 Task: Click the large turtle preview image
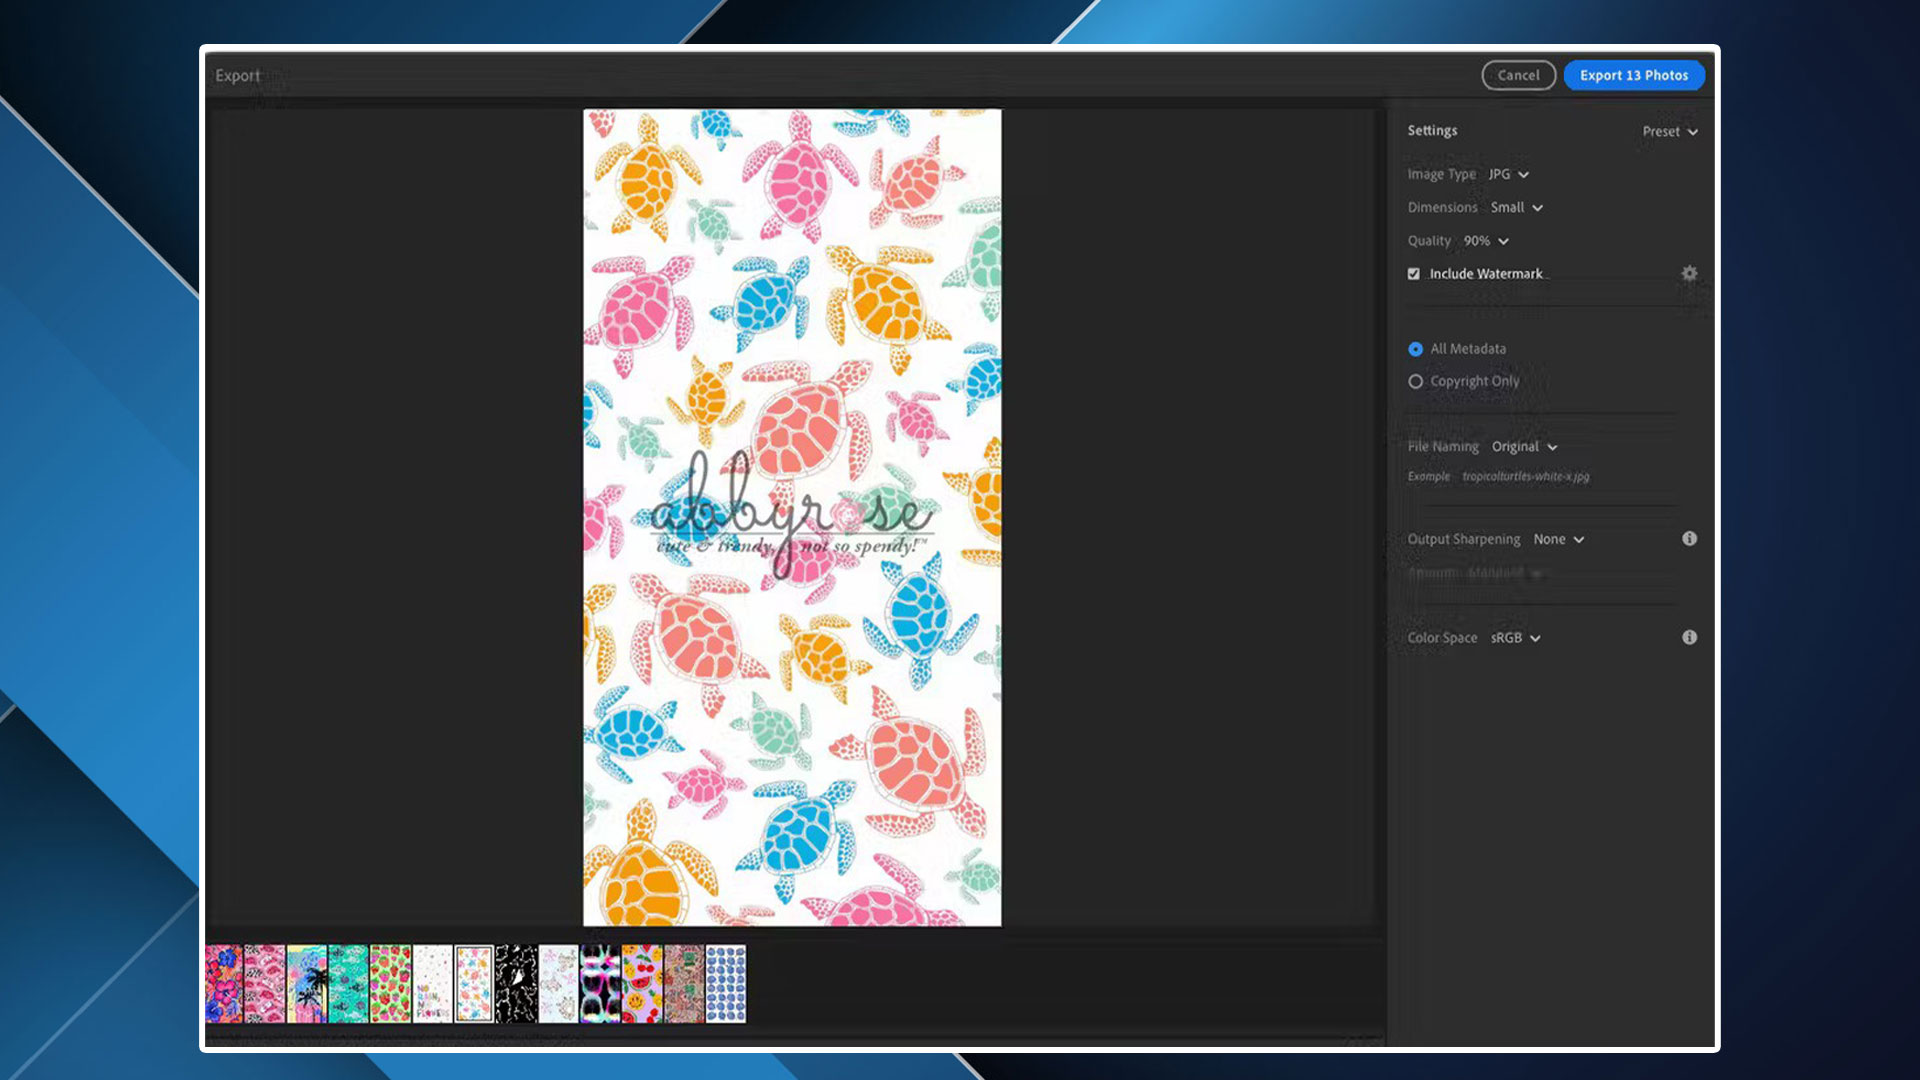792,518
